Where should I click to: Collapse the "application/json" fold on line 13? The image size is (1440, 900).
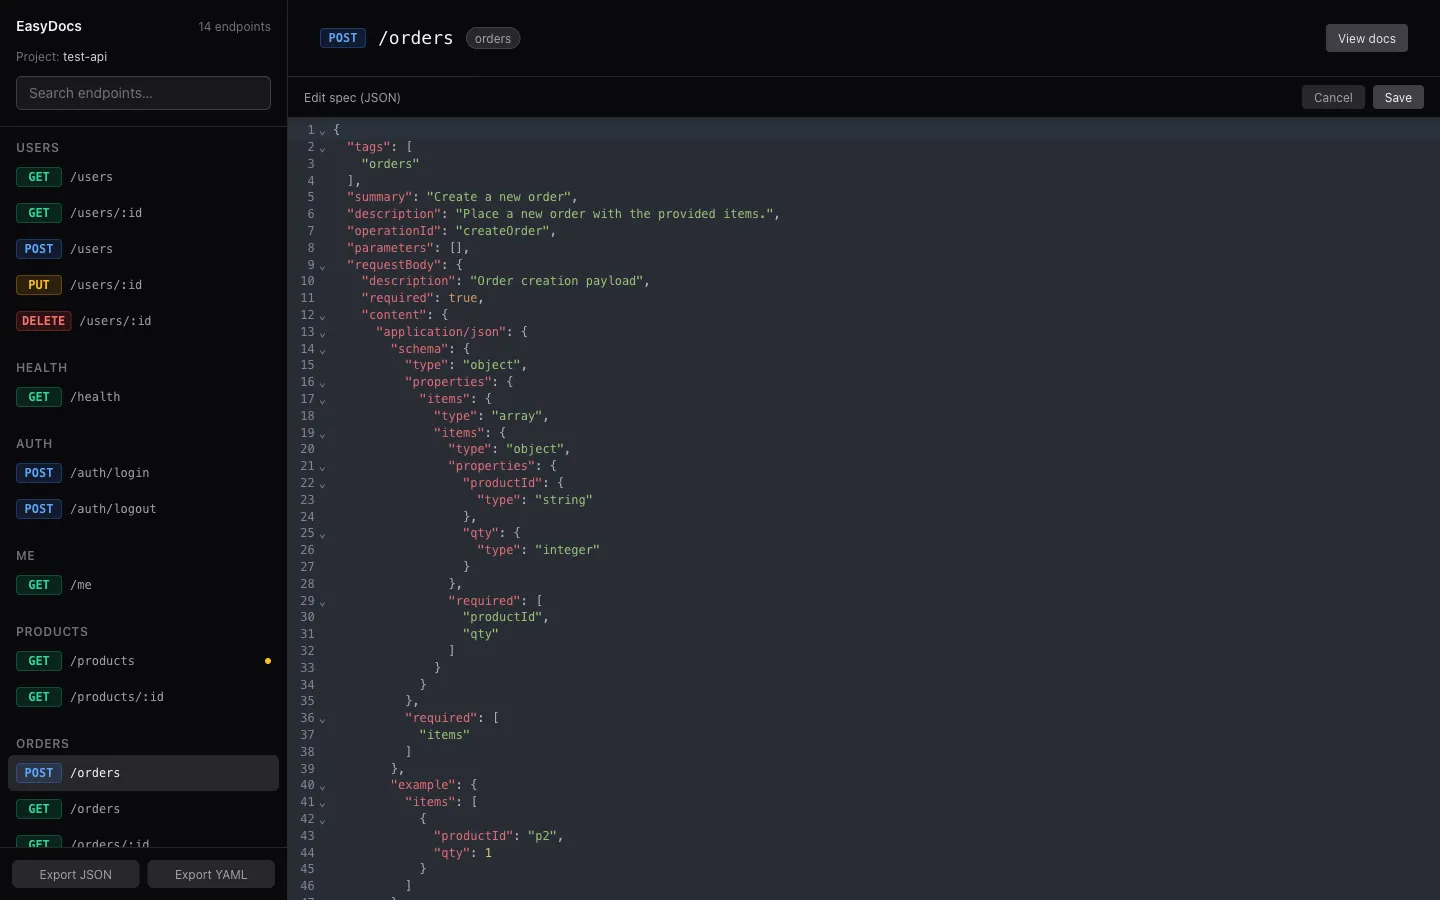point(322,333)
